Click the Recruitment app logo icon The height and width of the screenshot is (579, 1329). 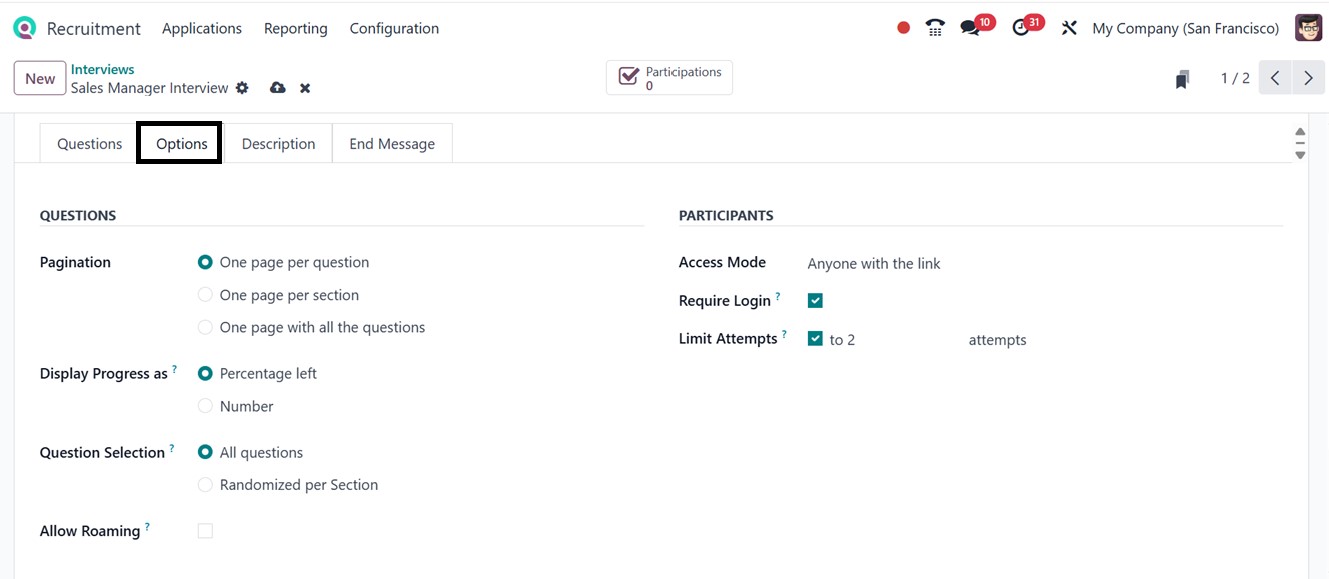click(x=24, y=28)
